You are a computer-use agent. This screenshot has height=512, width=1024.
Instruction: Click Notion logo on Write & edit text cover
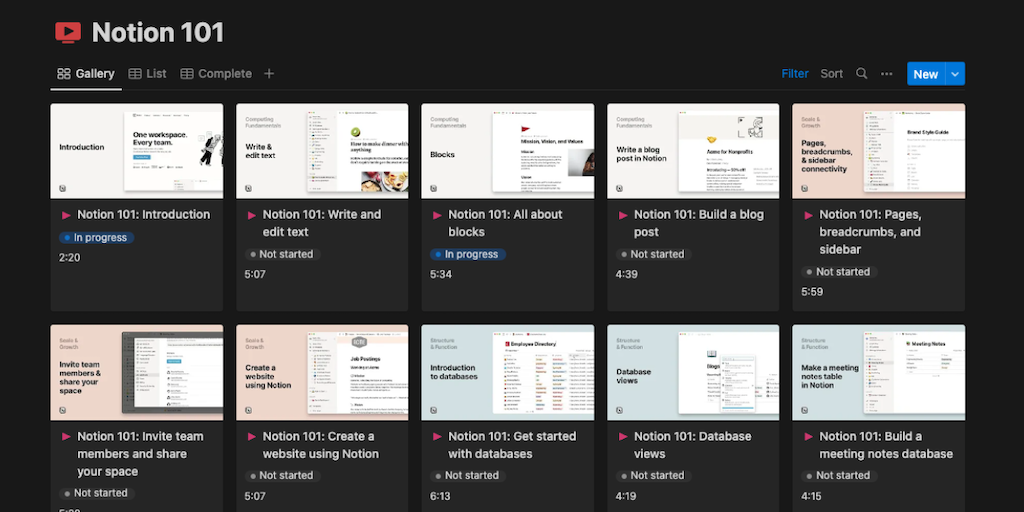point(248,188)
